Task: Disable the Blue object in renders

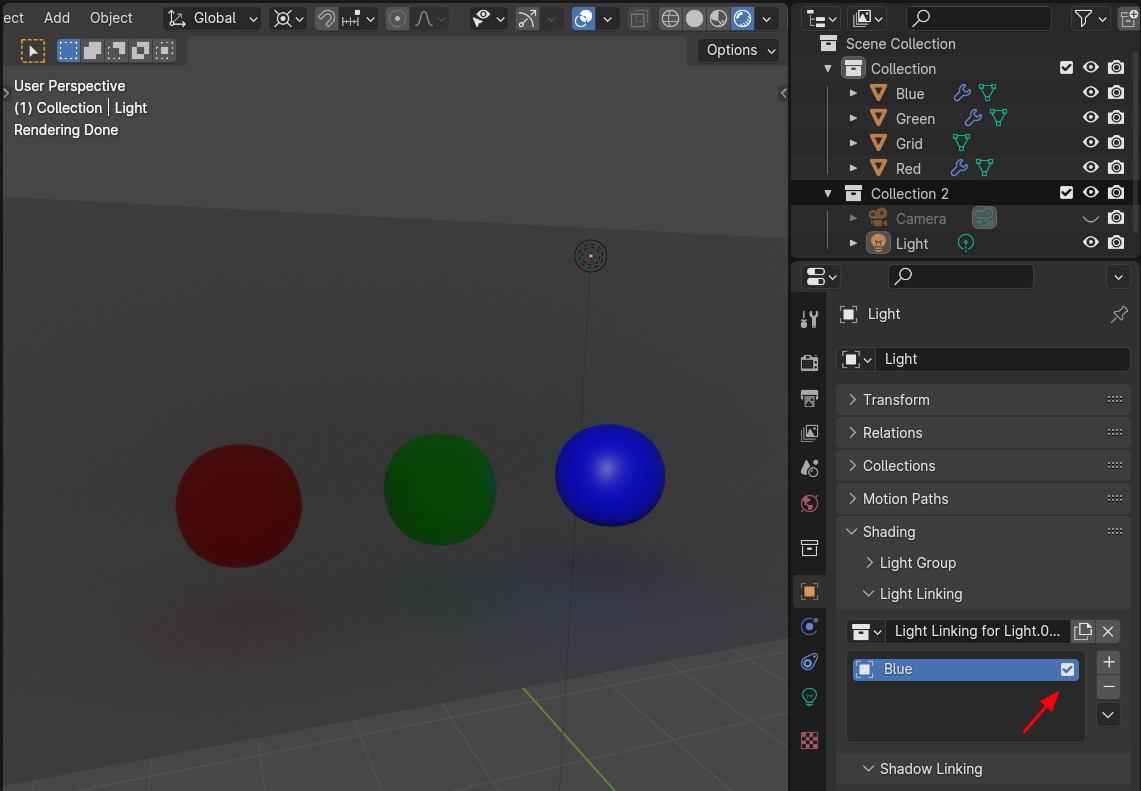Action: point(1116,92)
